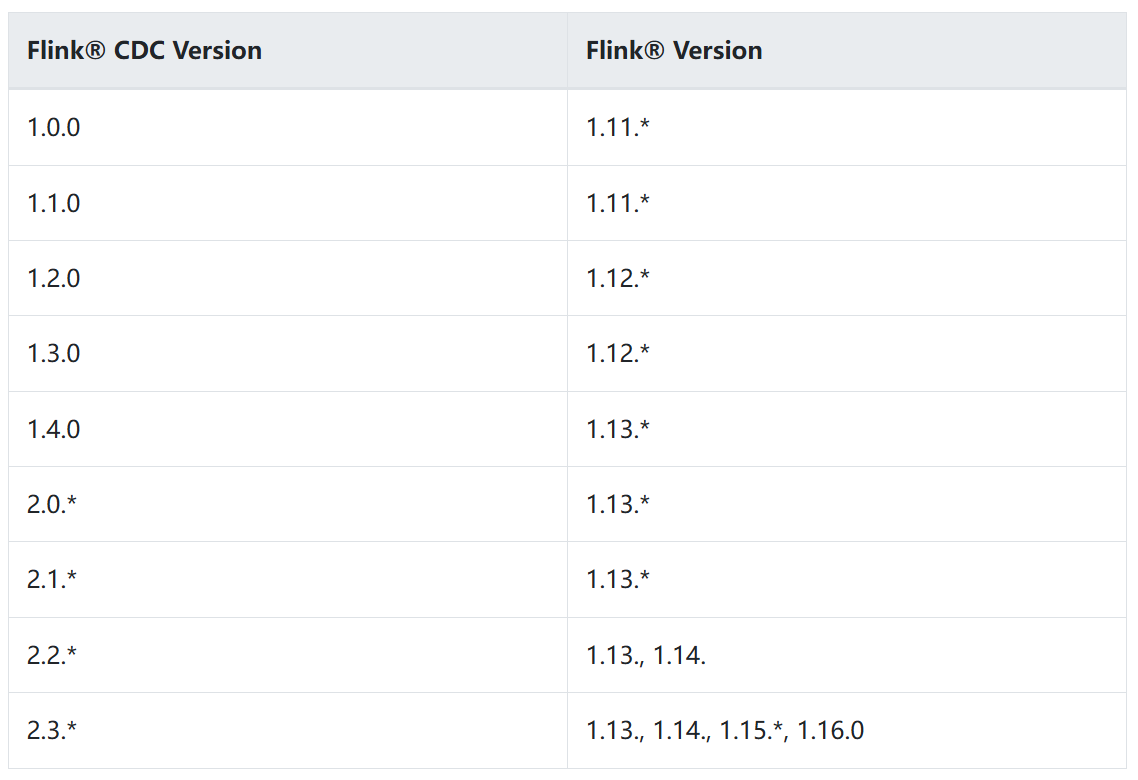Select the 2.0.* CDC version cell
This screenshot has height=780, width=1138.
288,504
